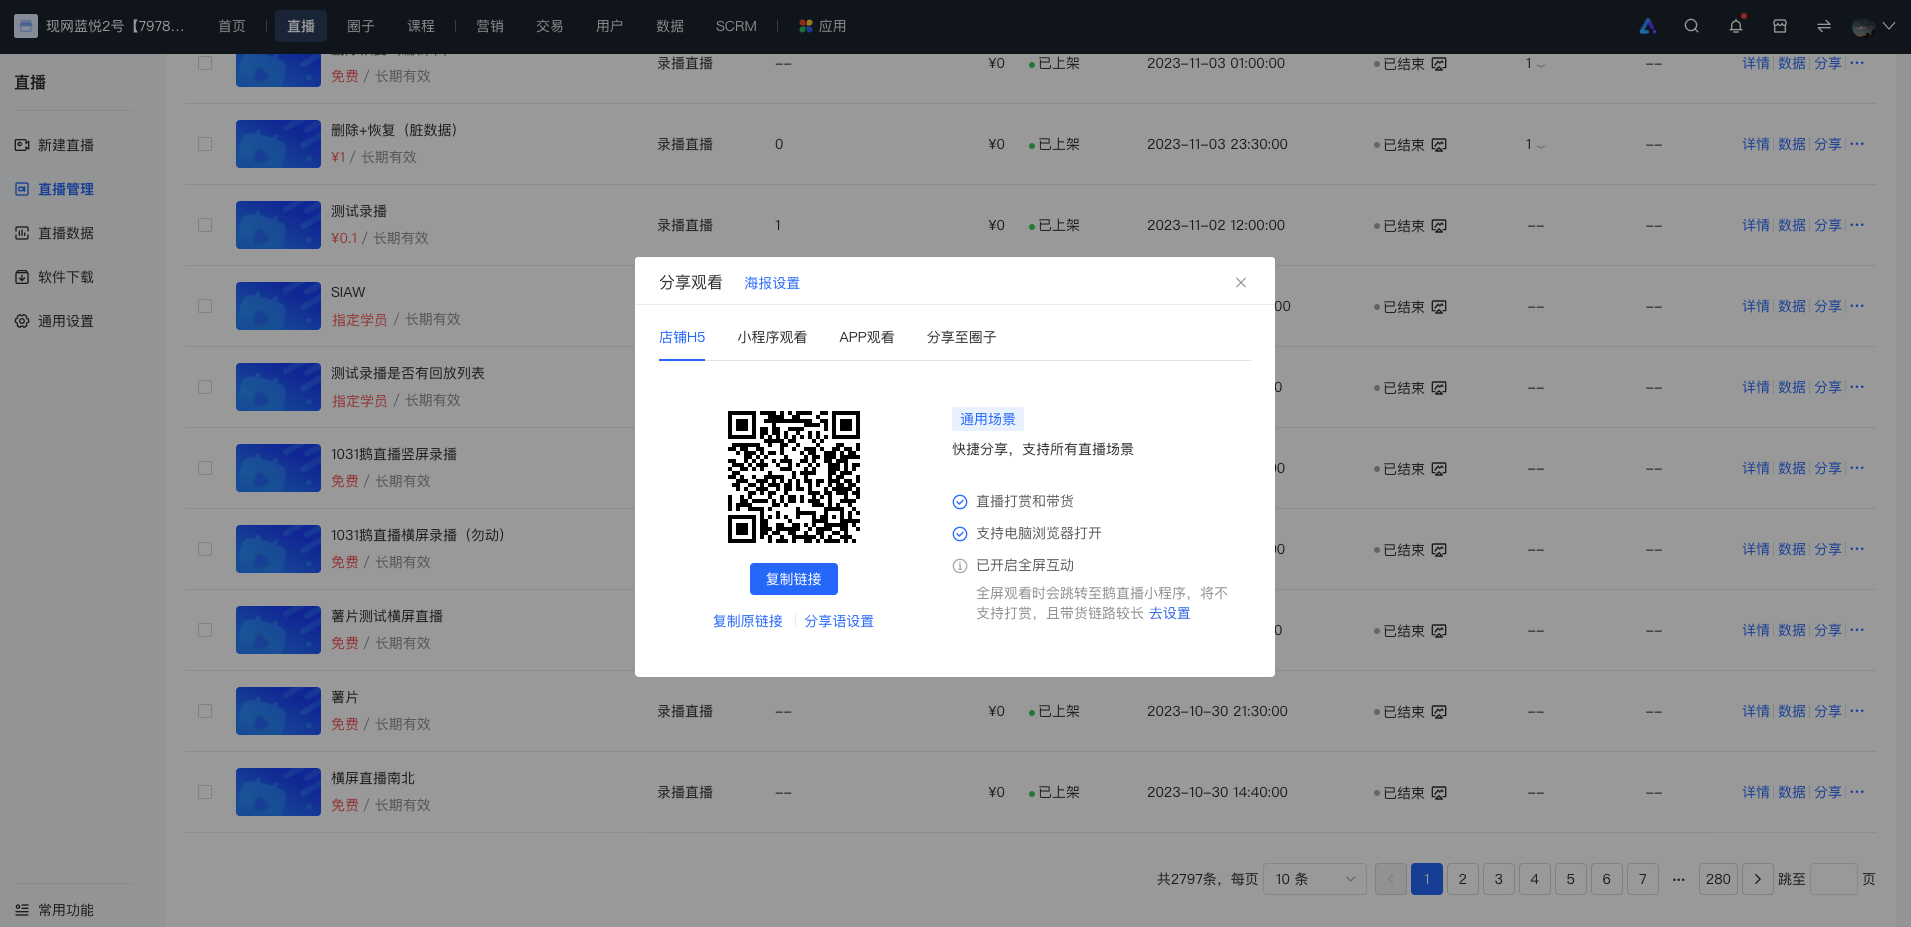Switch to the 小程序观看 tab
The height and width of the screenshot is (927, 1911).
772,337
